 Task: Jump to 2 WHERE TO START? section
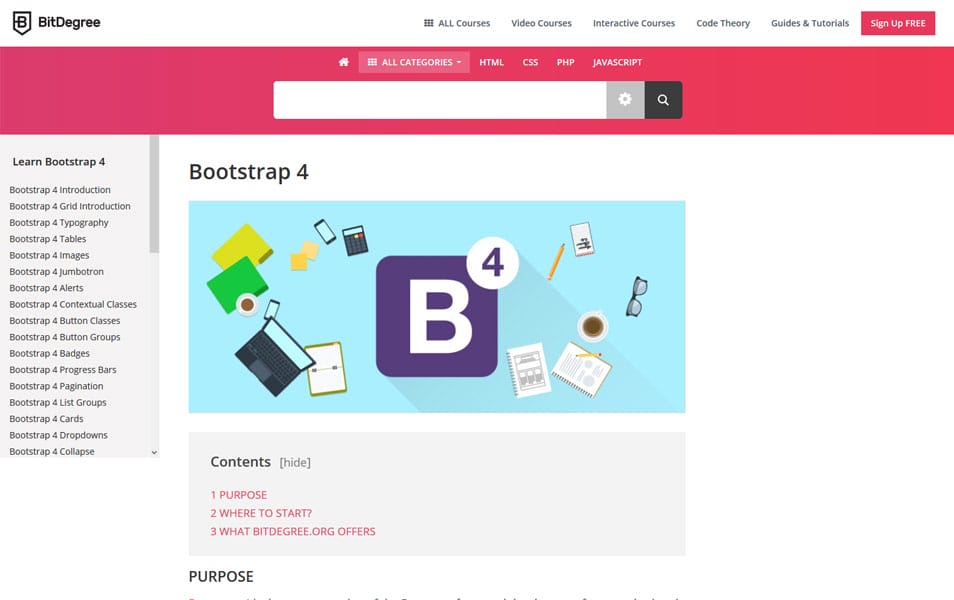(261, 513)
